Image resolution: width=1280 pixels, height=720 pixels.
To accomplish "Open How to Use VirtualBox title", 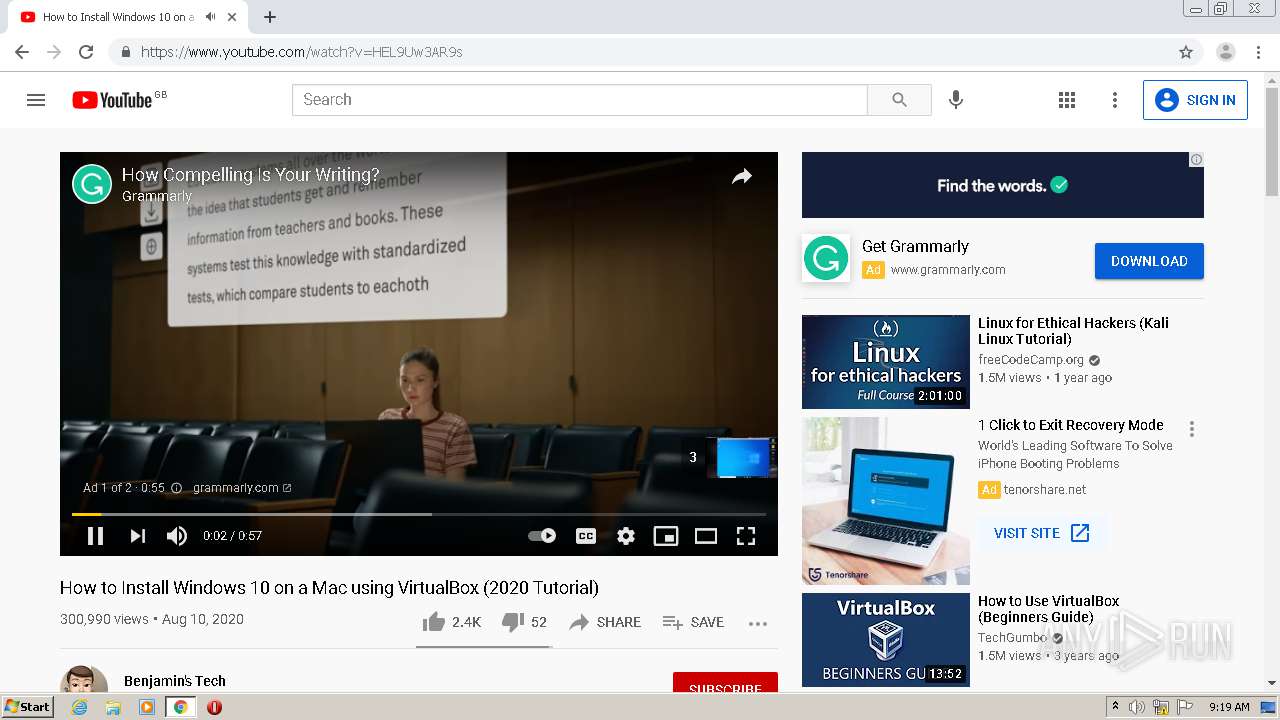I will pos(1049,609).
